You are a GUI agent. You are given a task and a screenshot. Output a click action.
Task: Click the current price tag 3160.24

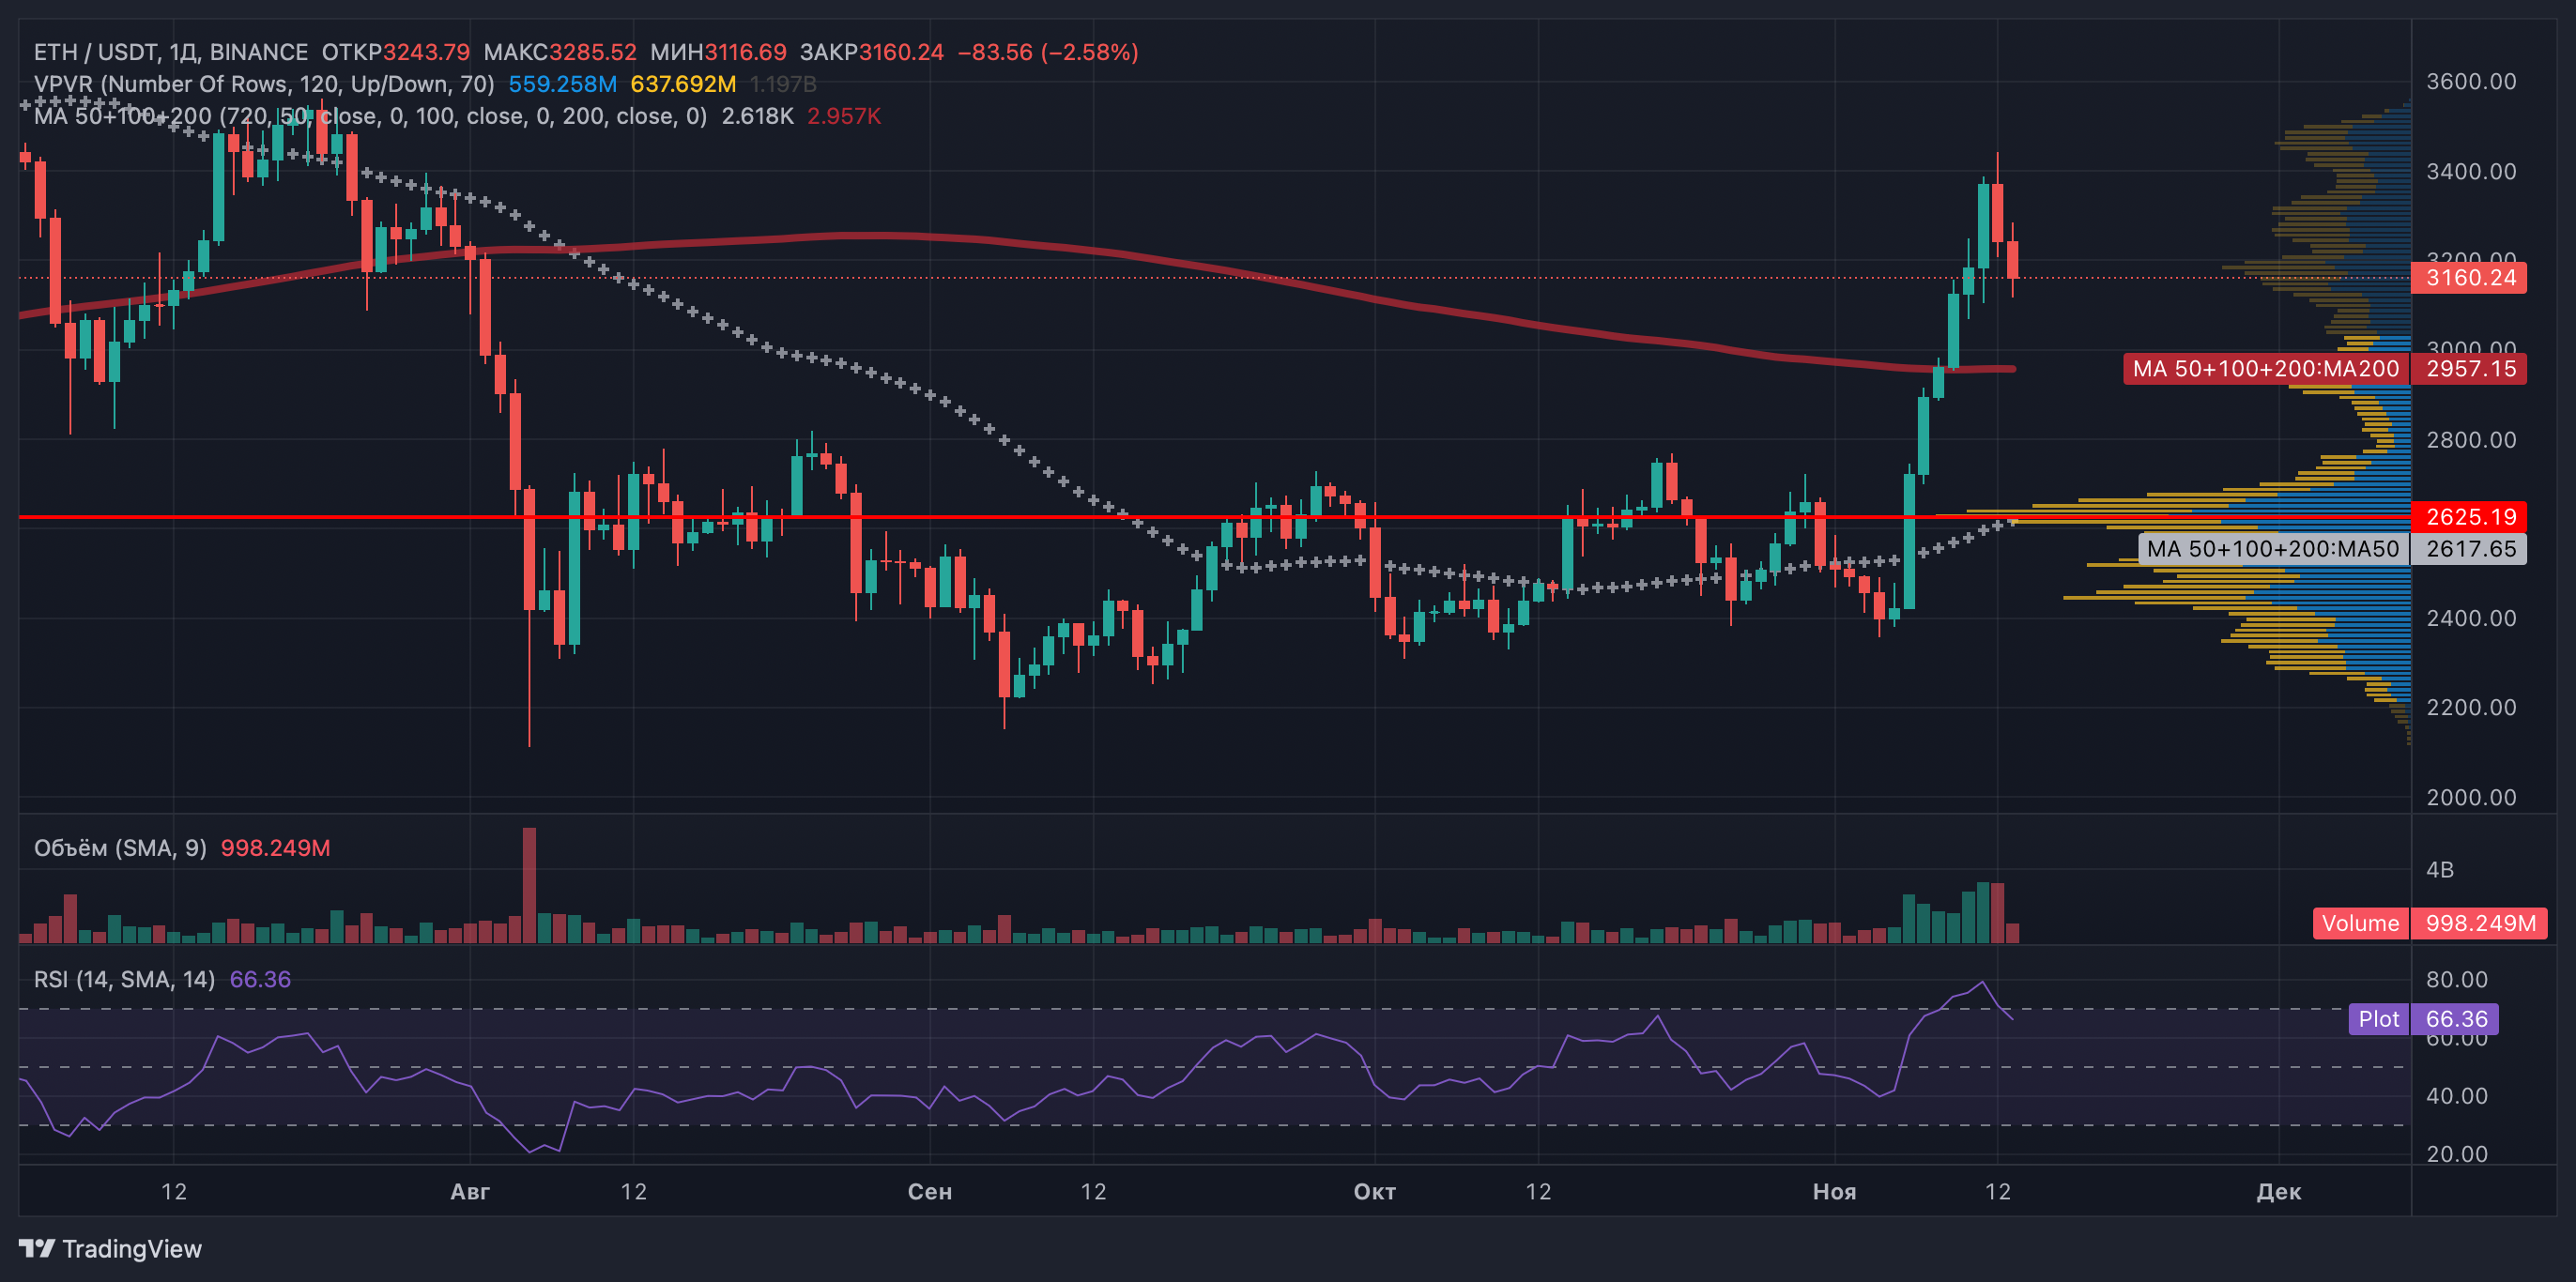[2469, 278]
